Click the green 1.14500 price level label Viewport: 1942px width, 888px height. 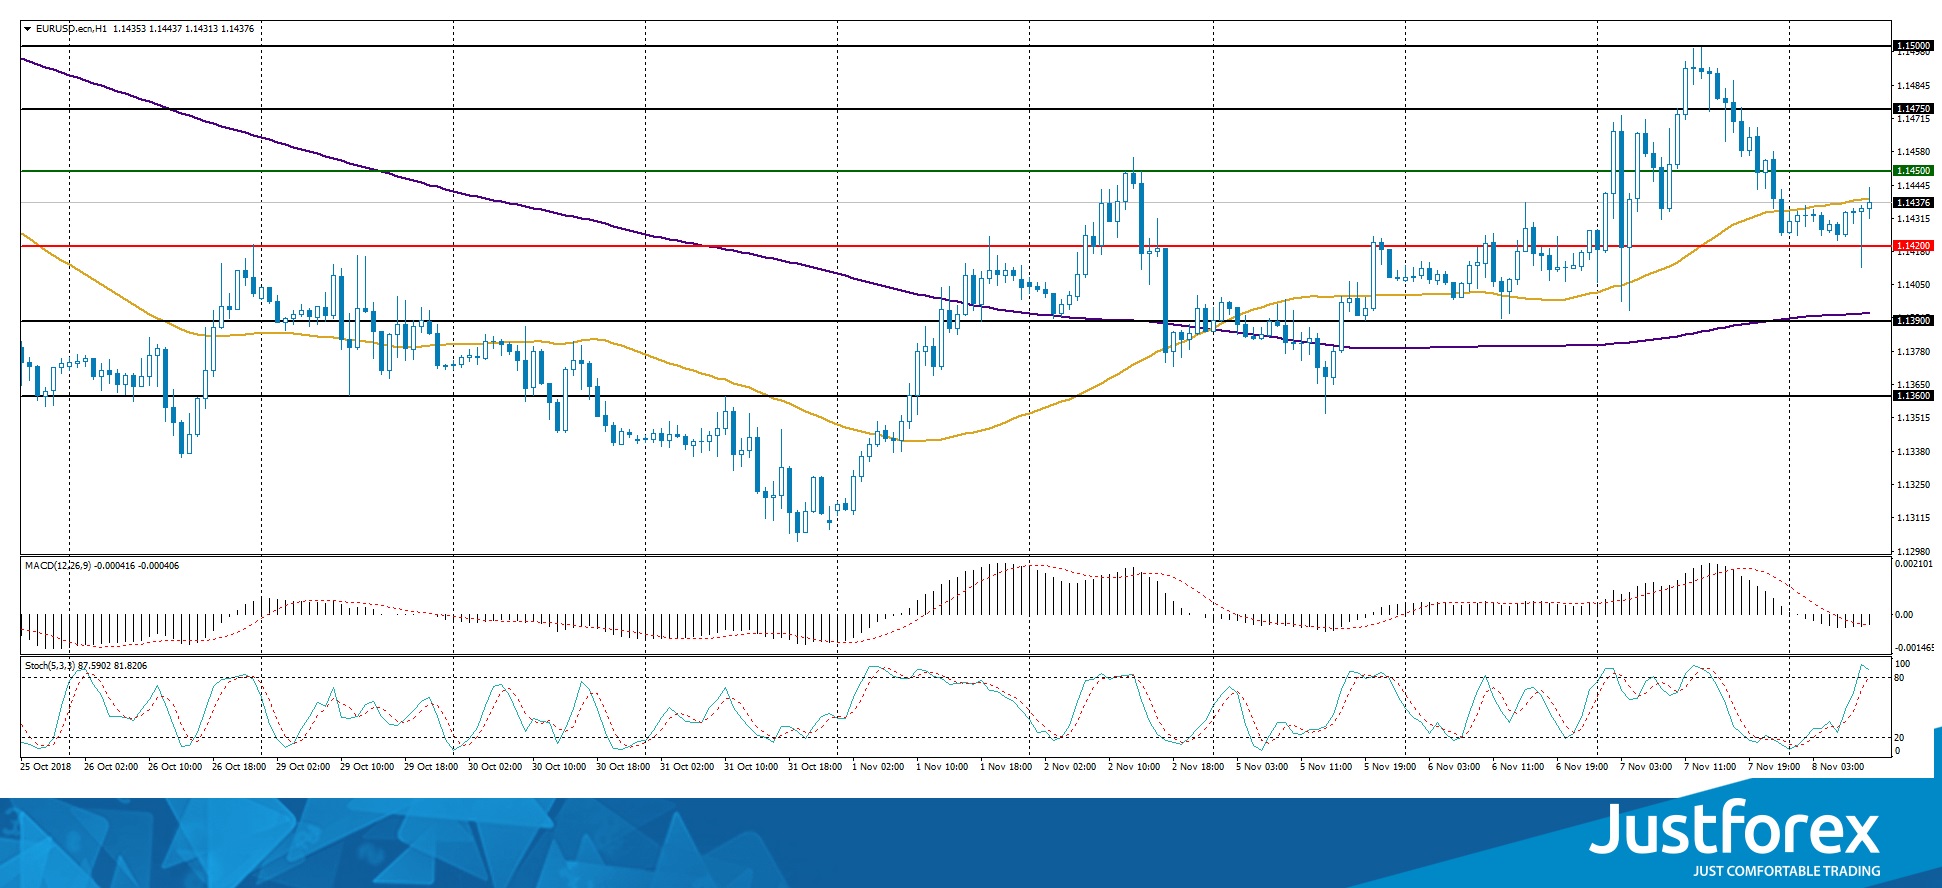pyautogui.click(x=1913, y=171)
